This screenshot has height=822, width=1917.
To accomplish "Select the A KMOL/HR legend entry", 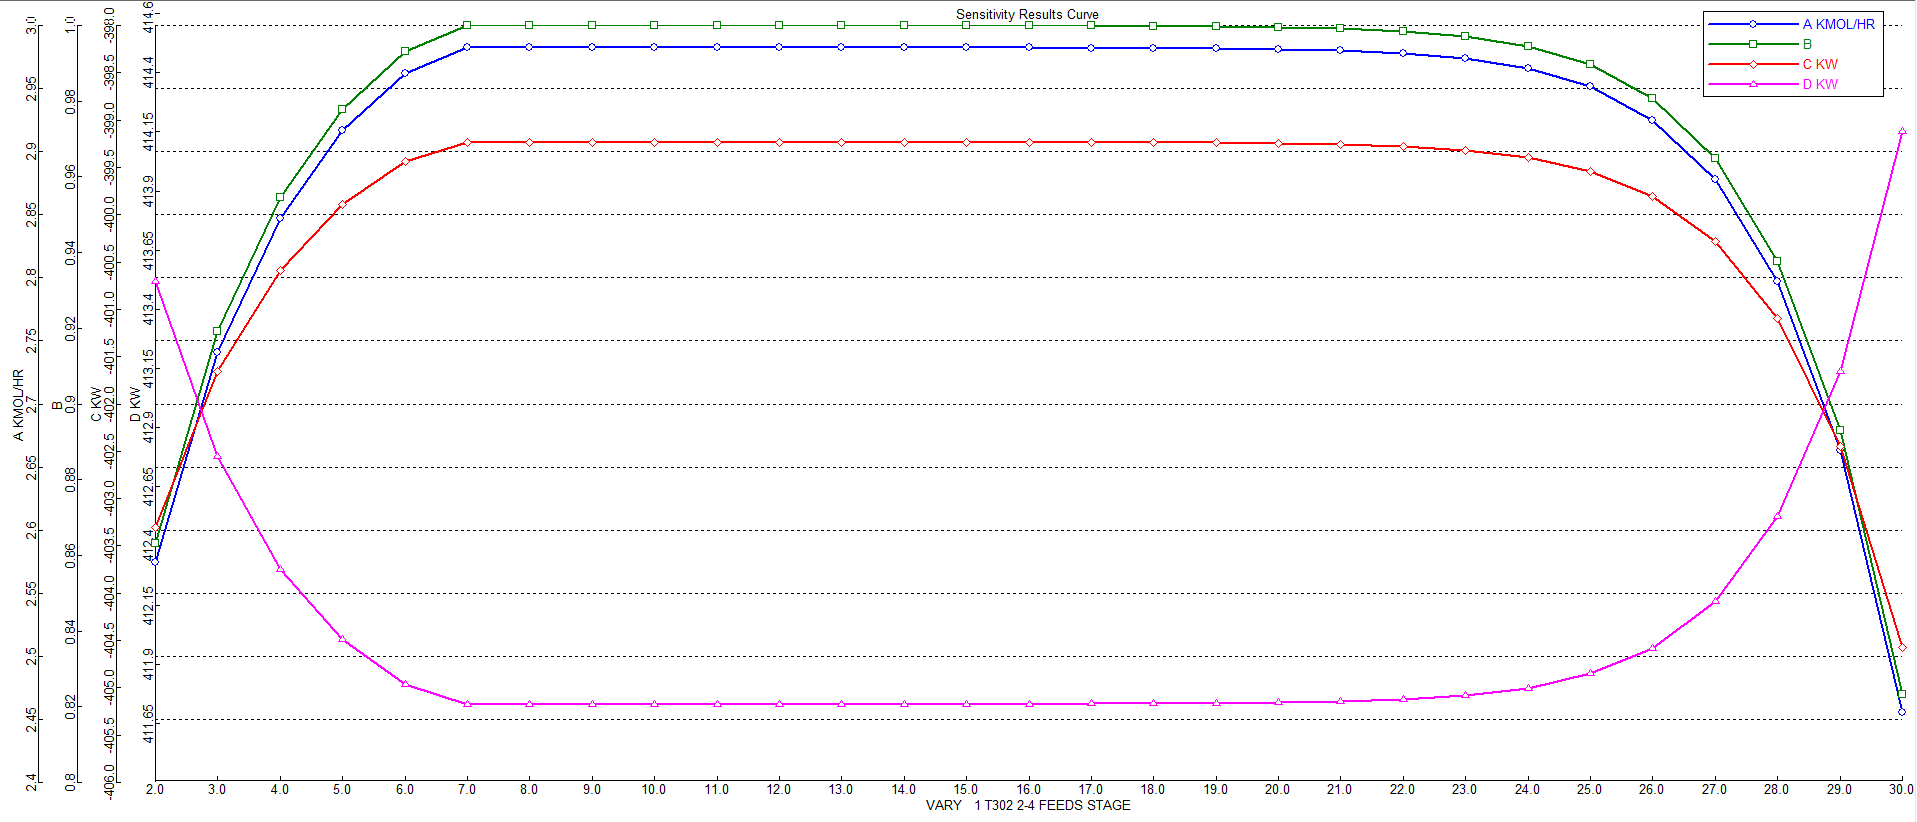I will (x=1838, y=24).
